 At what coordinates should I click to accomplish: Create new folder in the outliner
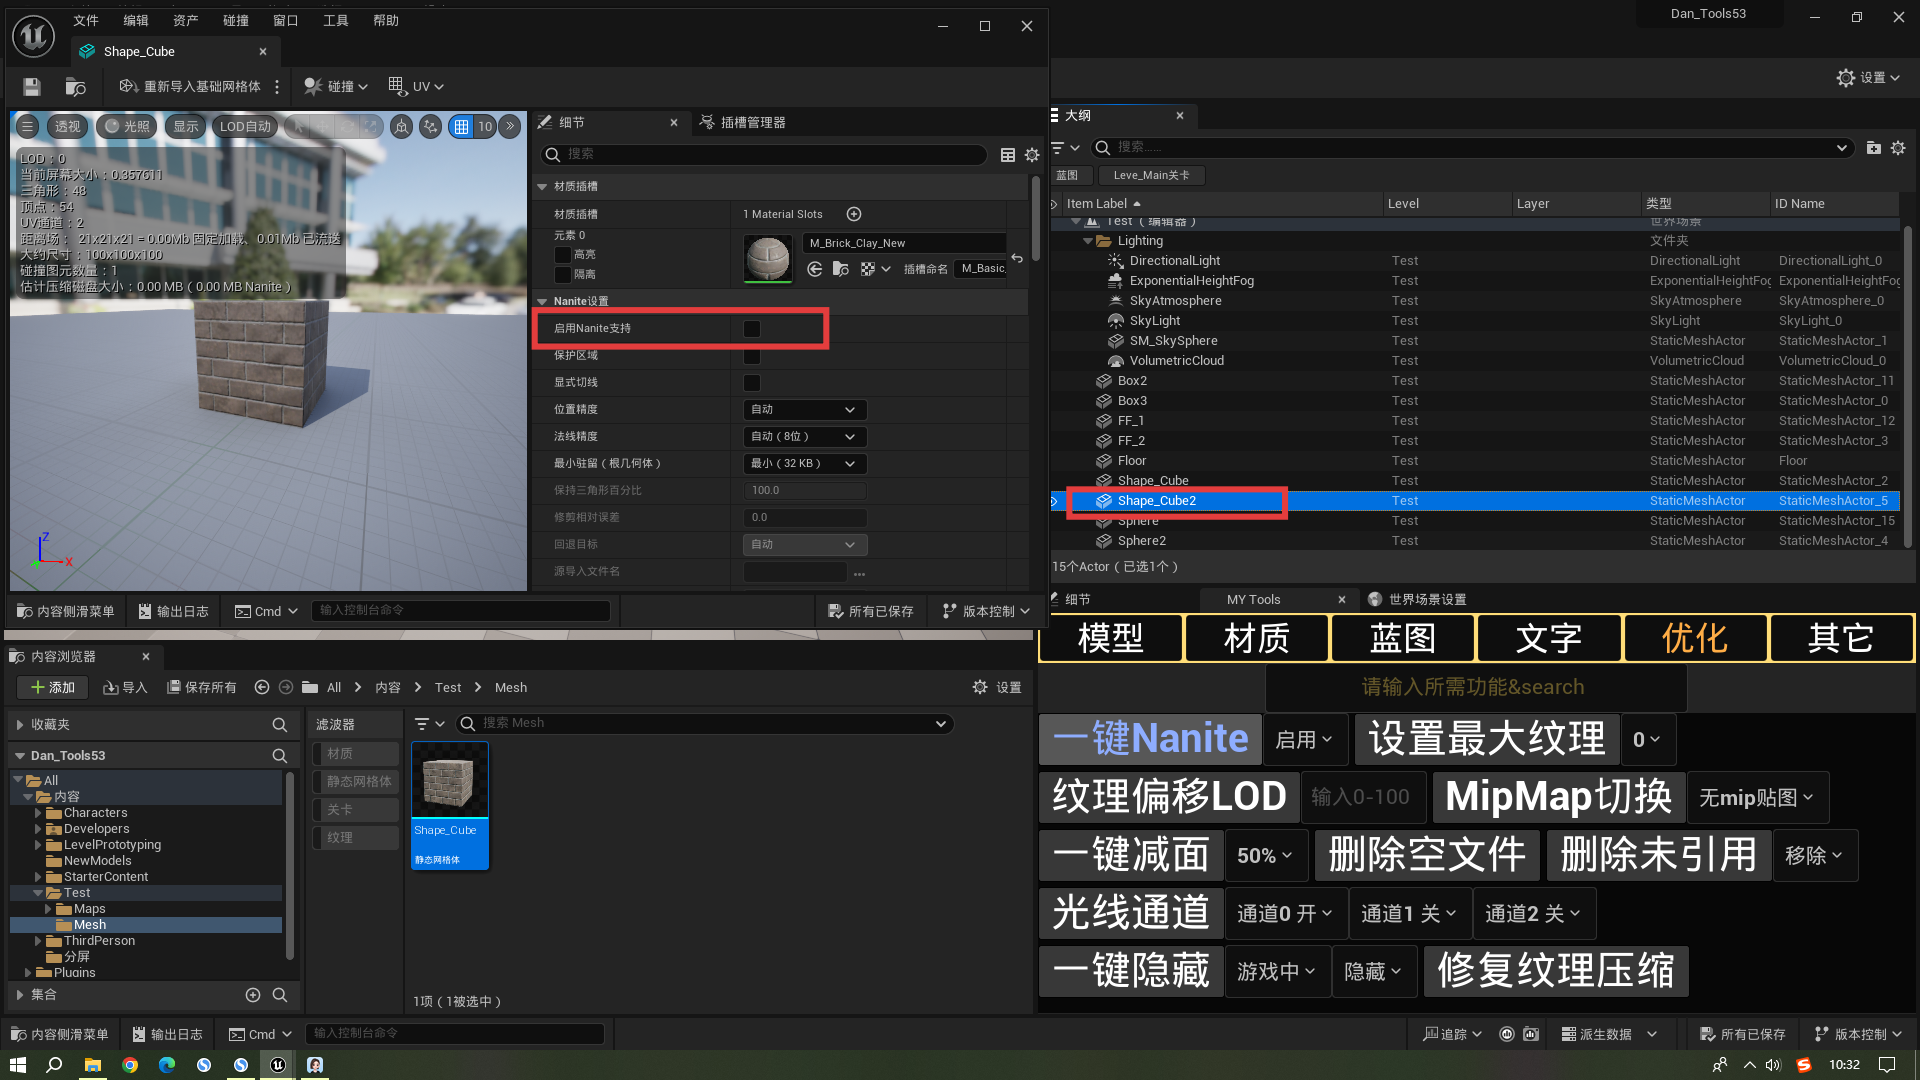[x=1874, y=148]
